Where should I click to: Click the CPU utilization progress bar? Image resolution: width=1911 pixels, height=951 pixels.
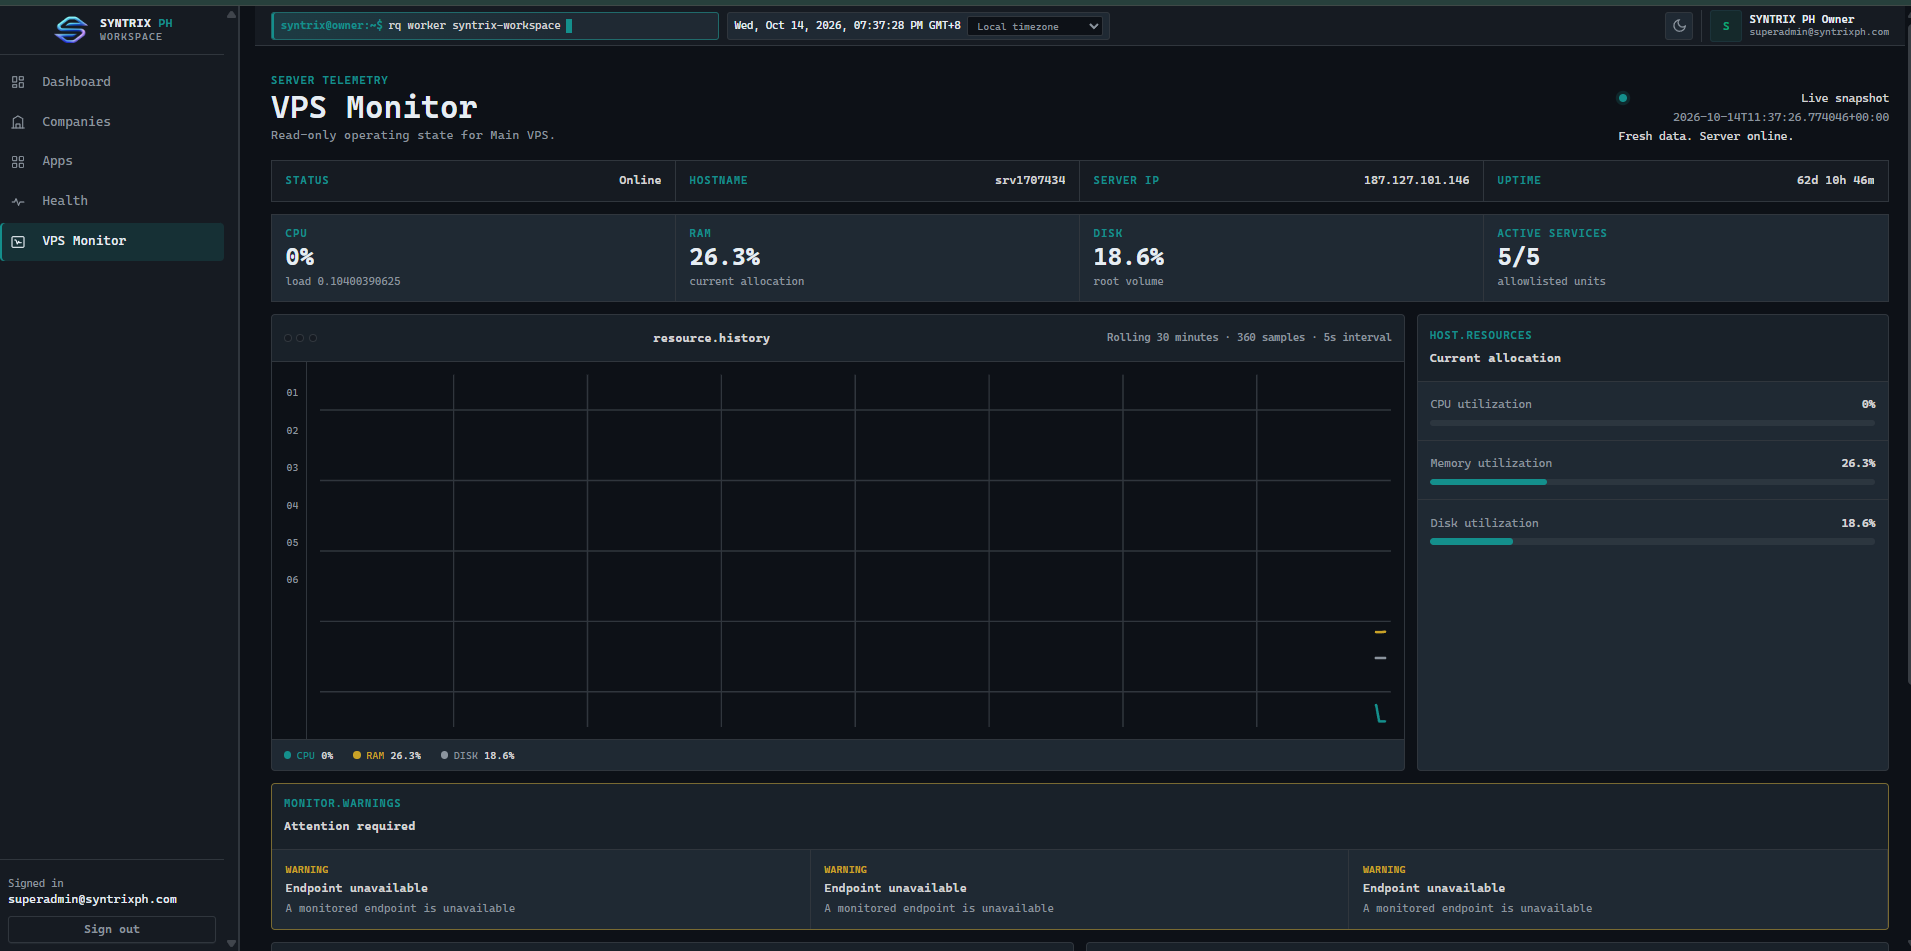pos(1652,423)
